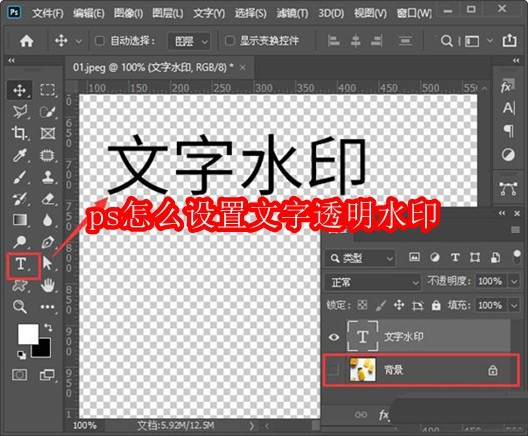The width and height of the screenshot is (528, 436).
Task: Open the blend mode 正常 dropdown
Action: coord(373,282)
